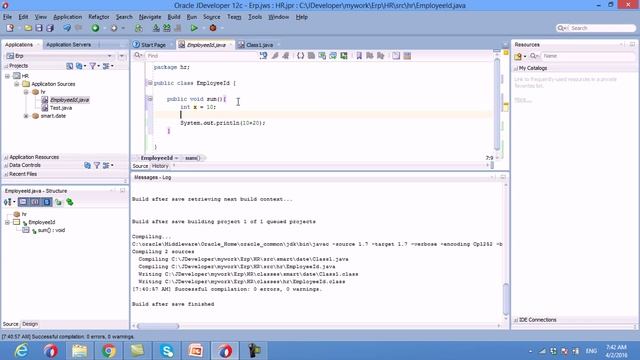Switch to the History editor tab
Image resolution: width=640 pixels, height=360 pixels.
(160, 166)
